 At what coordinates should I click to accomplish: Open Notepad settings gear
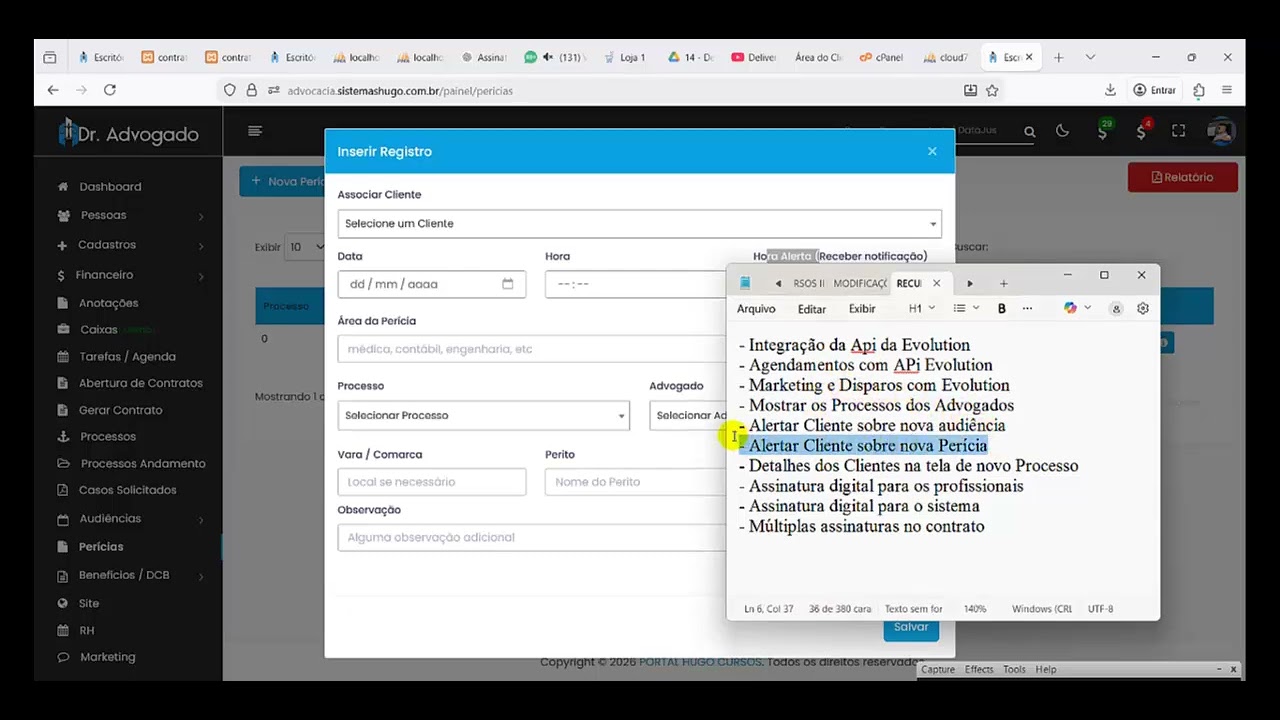tap(1143, 309)
